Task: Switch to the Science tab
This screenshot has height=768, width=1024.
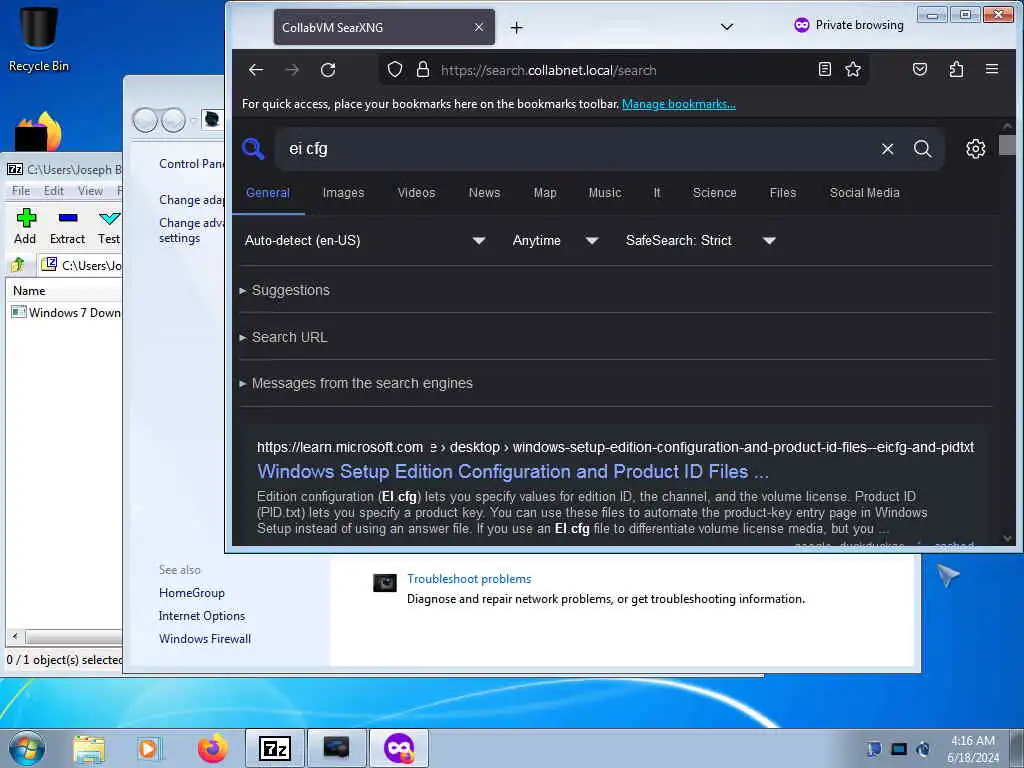Action: click(714, 193)
